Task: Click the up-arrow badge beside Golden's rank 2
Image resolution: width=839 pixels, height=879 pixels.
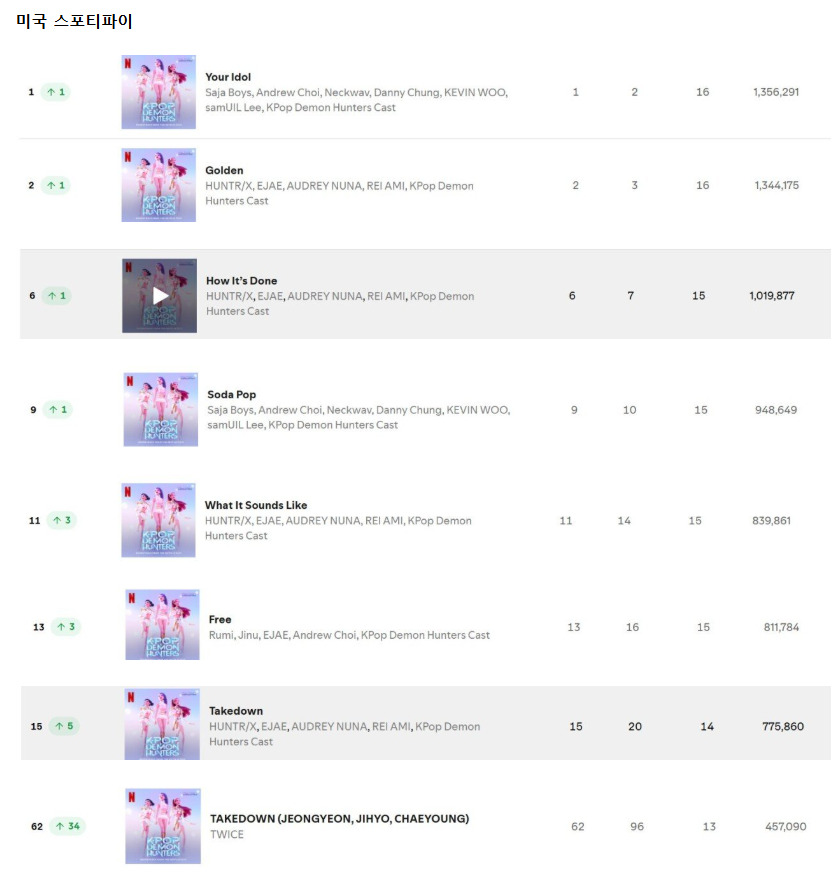Action: tap(56, 185)
